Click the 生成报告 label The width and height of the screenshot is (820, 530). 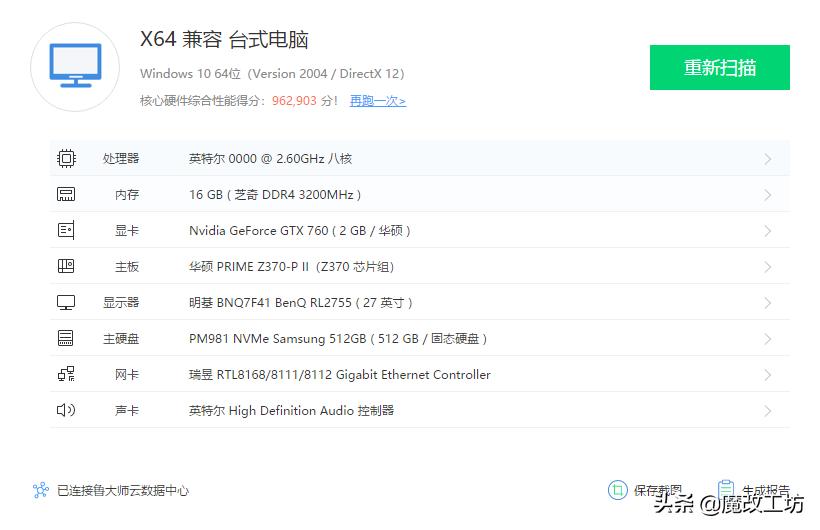766,490
